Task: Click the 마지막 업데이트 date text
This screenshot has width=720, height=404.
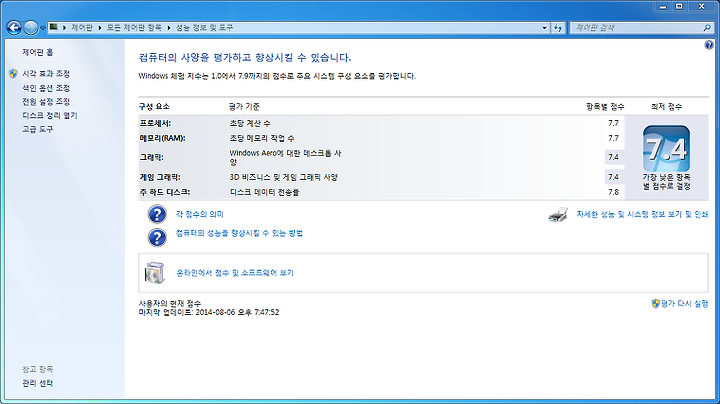Action: [x=209, y=312]
